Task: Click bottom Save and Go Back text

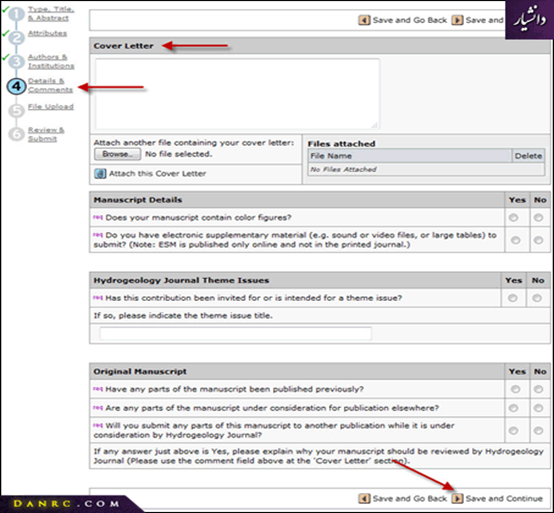Action: pos(410,499)
